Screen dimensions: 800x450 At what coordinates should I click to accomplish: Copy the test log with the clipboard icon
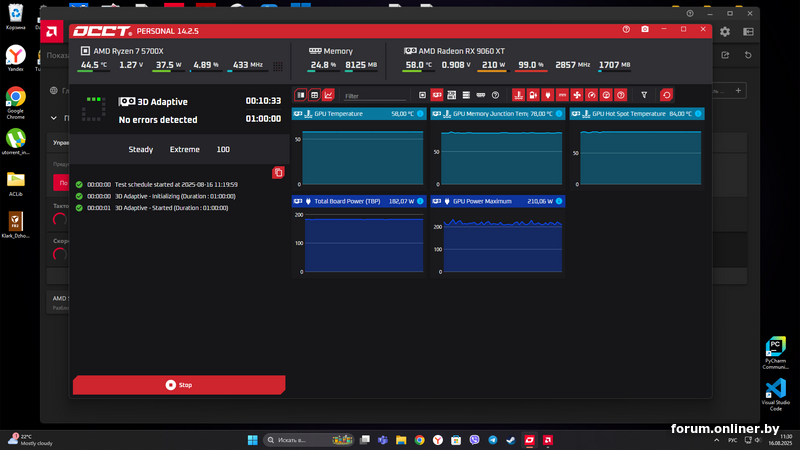278,173
